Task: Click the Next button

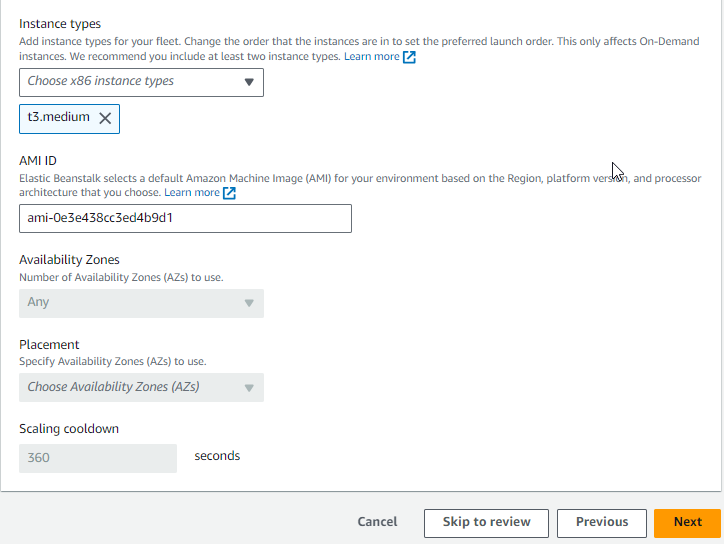Action: (x=687, y=523)
